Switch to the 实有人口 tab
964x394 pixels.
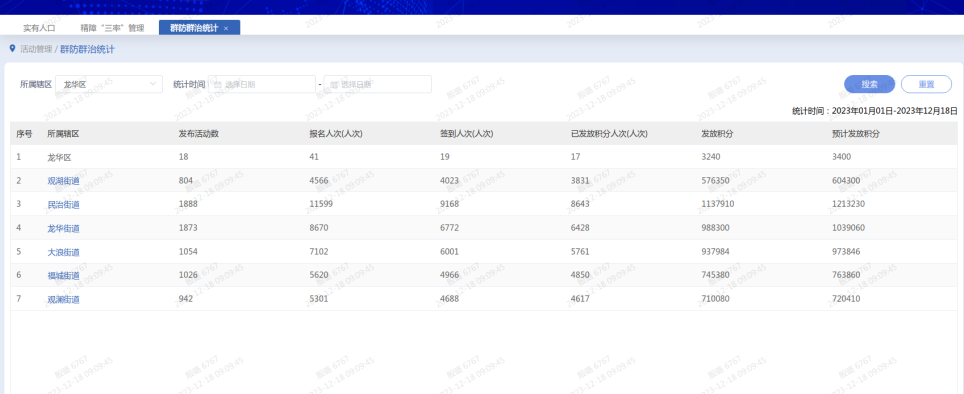point(39,28)
